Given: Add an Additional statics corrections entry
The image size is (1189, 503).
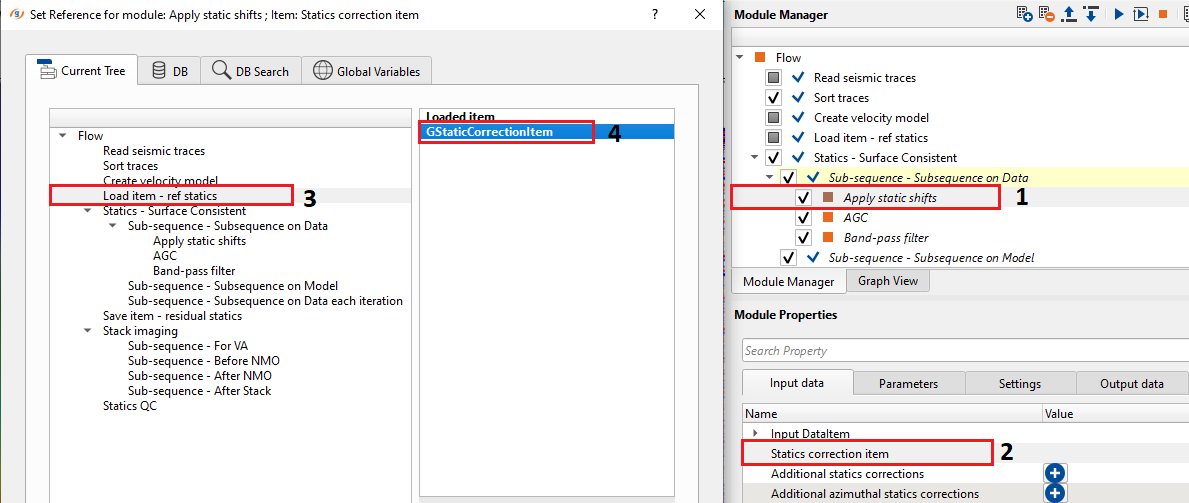Looking at the screenshot, I should [x=1056, y=474].
